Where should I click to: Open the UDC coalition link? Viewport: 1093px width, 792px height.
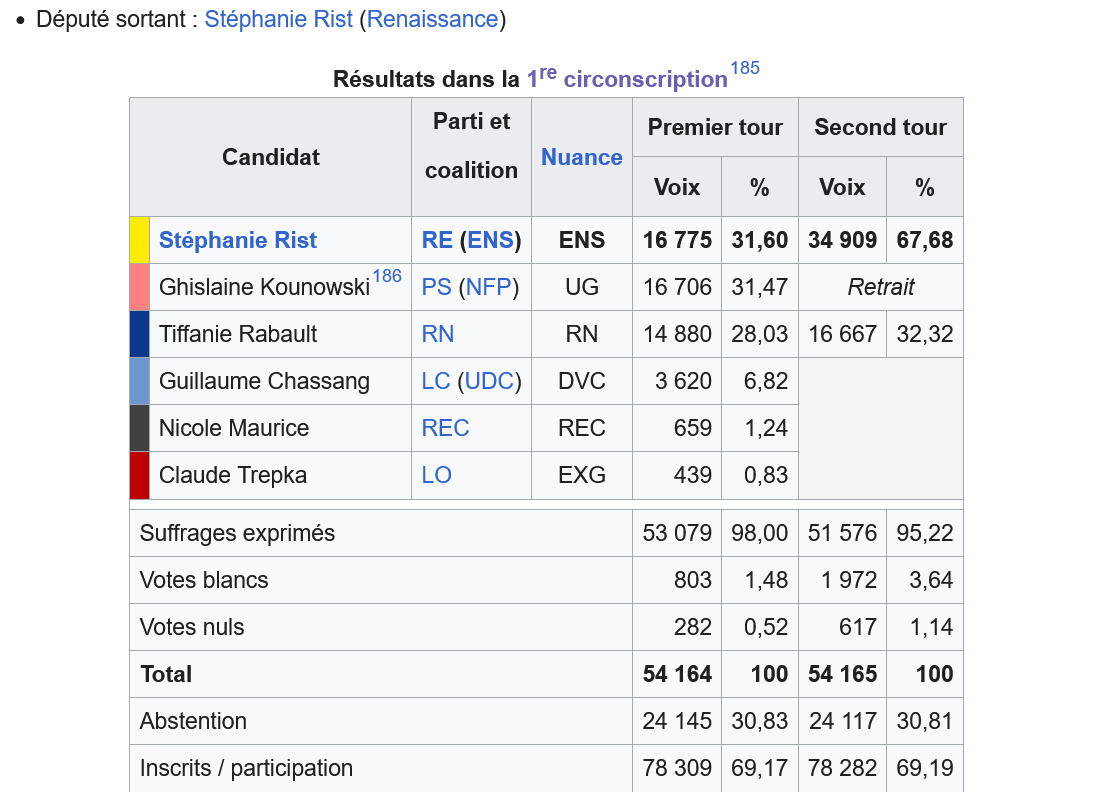[490, 381]
